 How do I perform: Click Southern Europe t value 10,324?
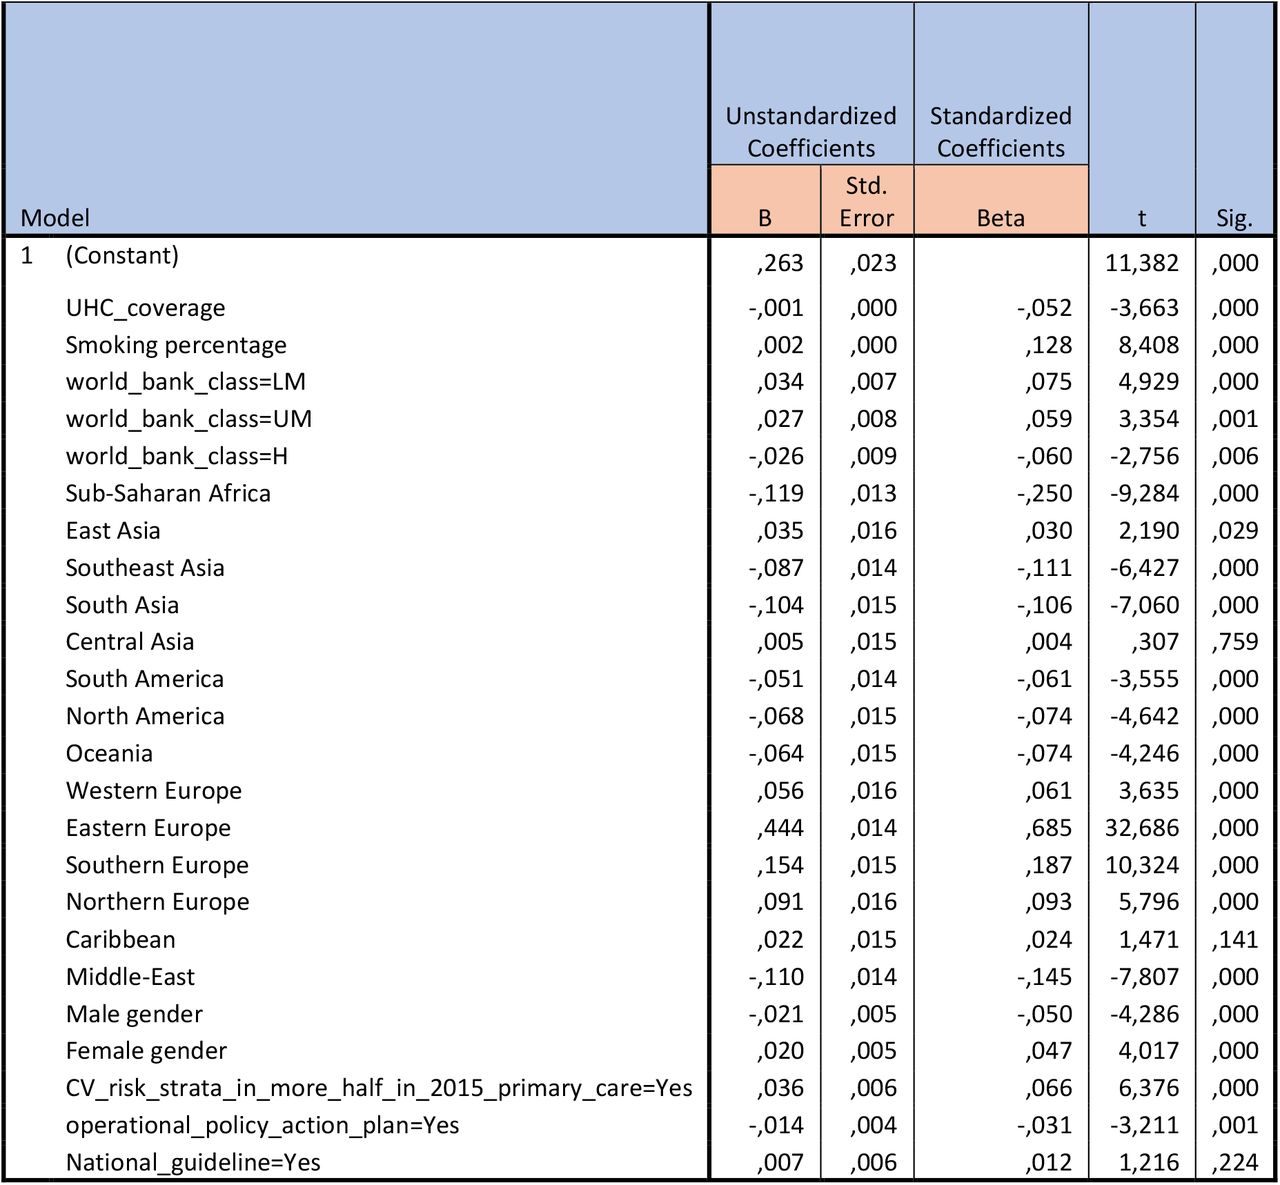1142,865
